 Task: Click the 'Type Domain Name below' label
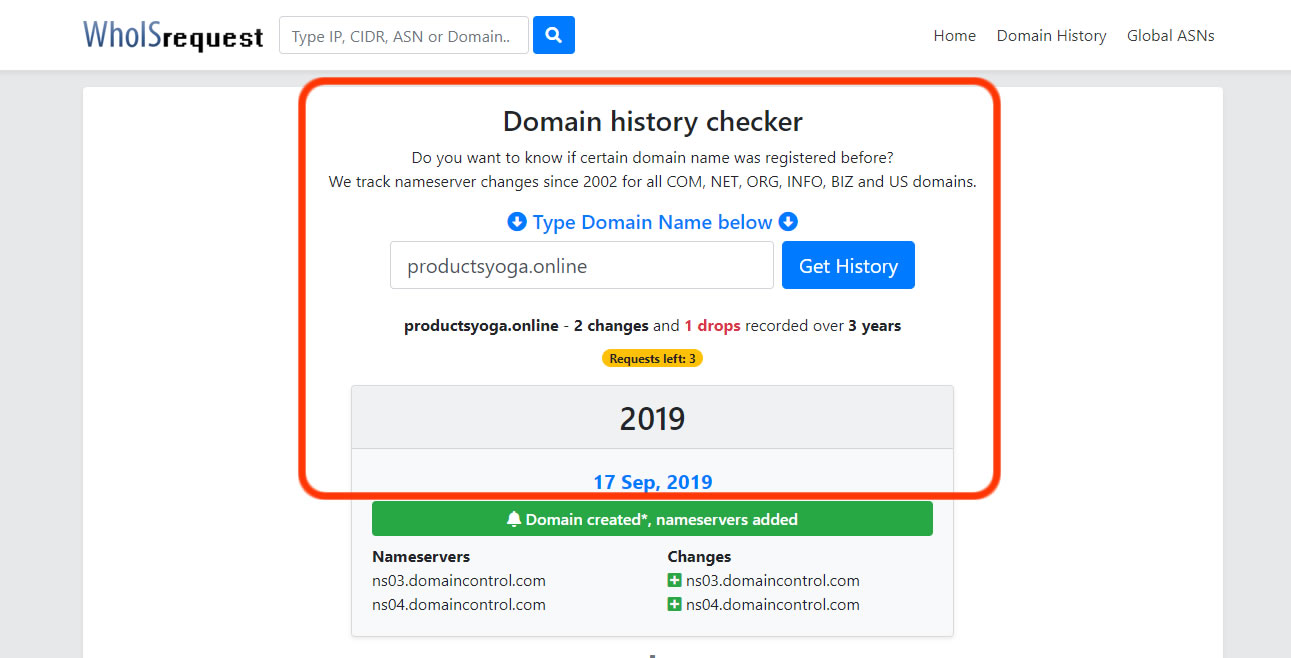click(652, 222)
